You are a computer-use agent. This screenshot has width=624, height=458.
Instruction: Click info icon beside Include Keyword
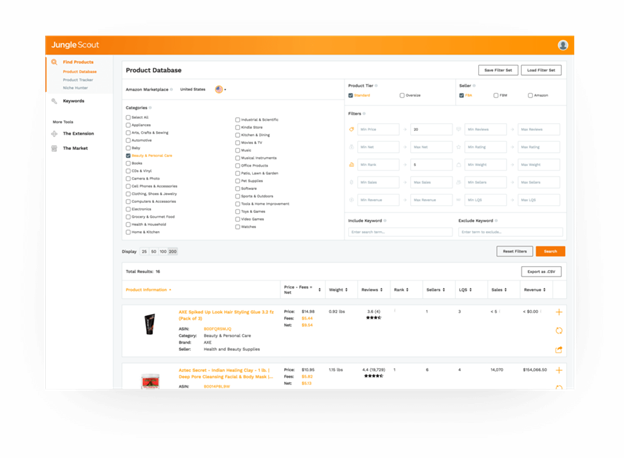[385, 221]
